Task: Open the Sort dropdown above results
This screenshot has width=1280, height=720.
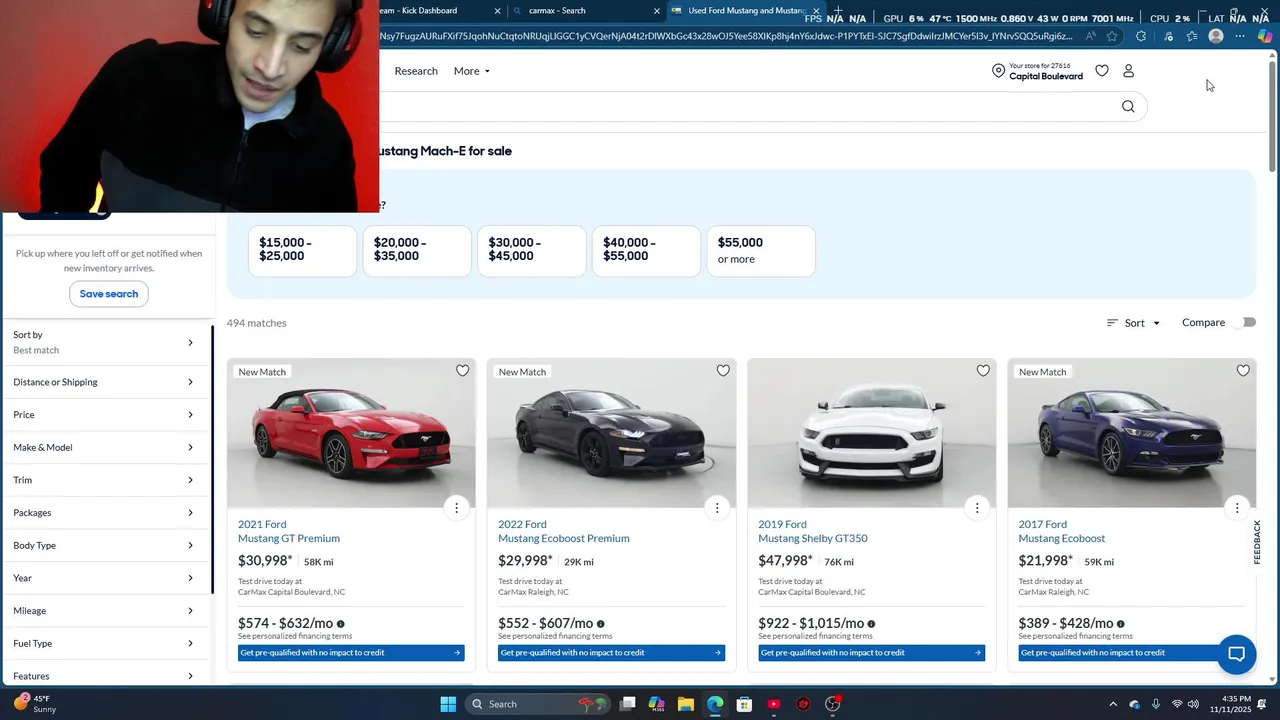Action: 1133,323
